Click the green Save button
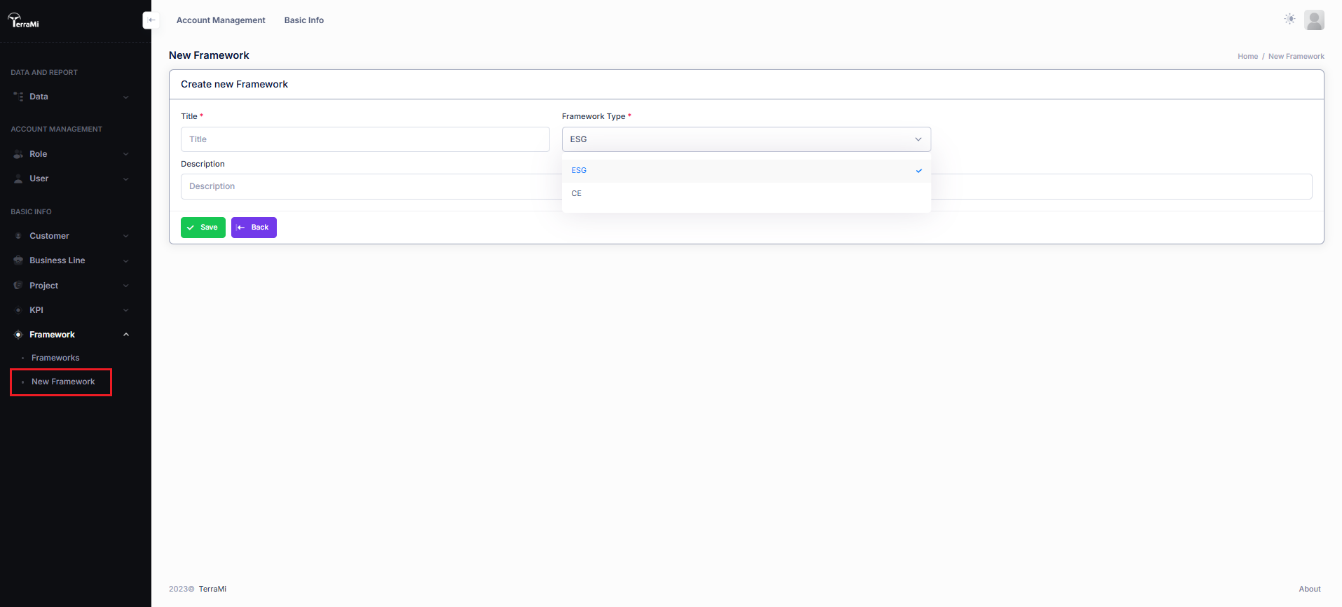This screenshot has height=607, width=1342. click(x=203, y=228)
